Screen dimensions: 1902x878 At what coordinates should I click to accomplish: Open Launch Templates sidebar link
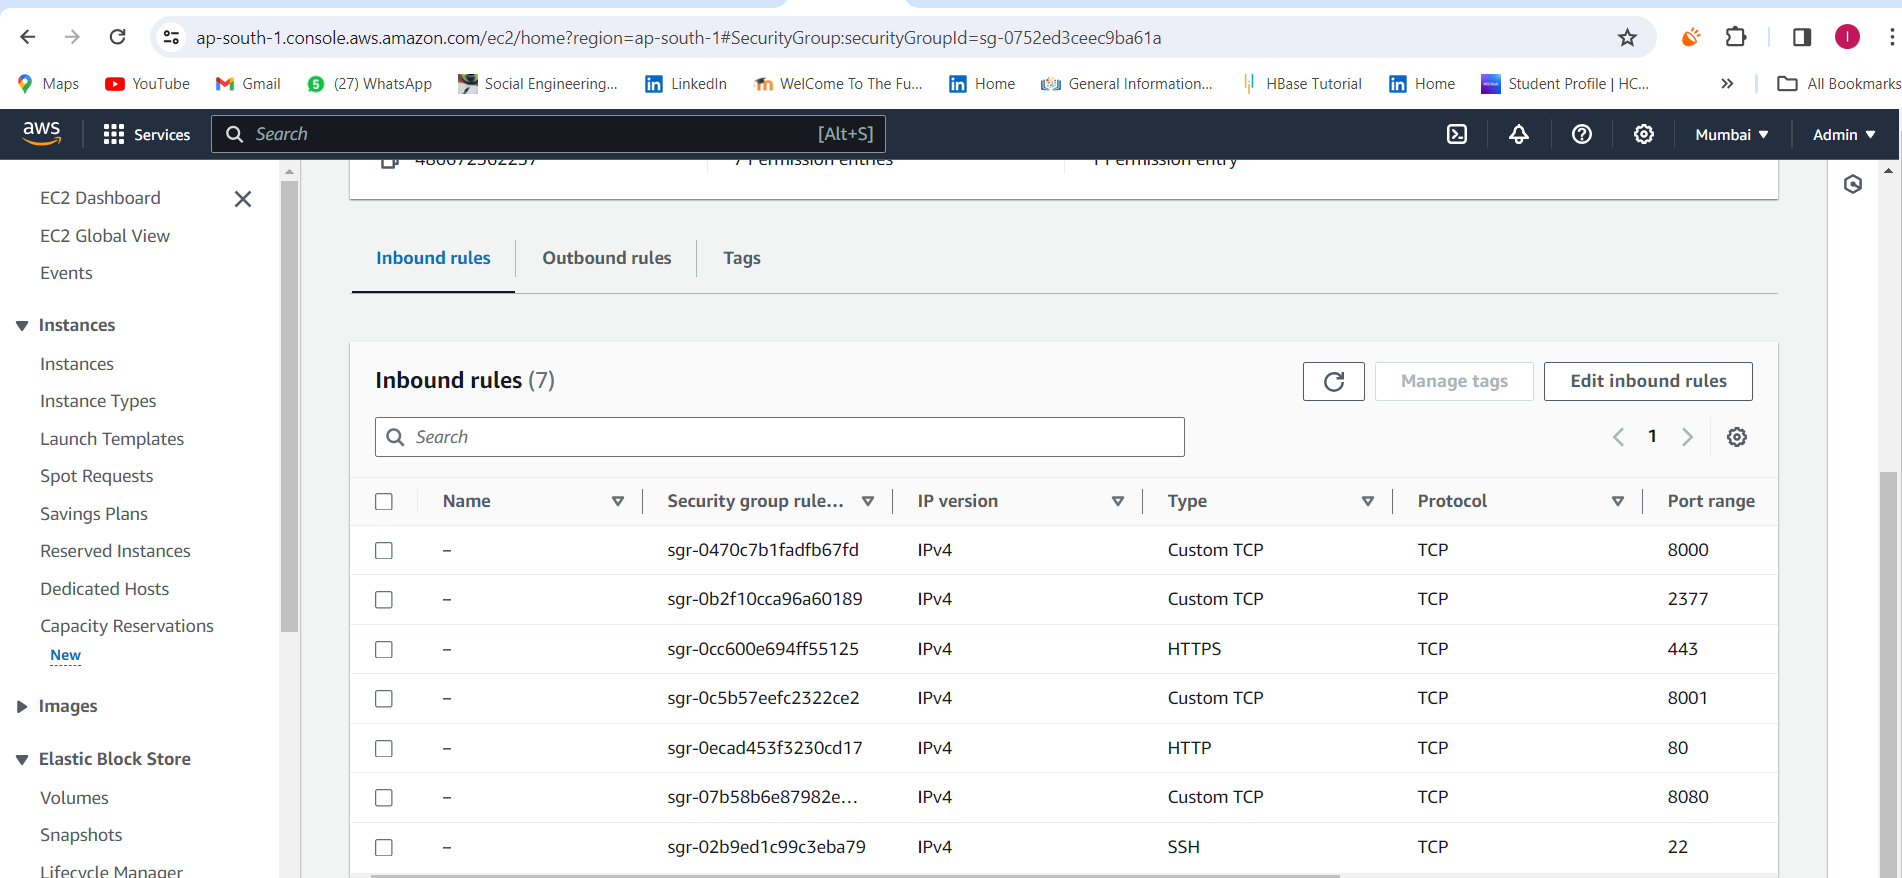click(x=112, y=439)
